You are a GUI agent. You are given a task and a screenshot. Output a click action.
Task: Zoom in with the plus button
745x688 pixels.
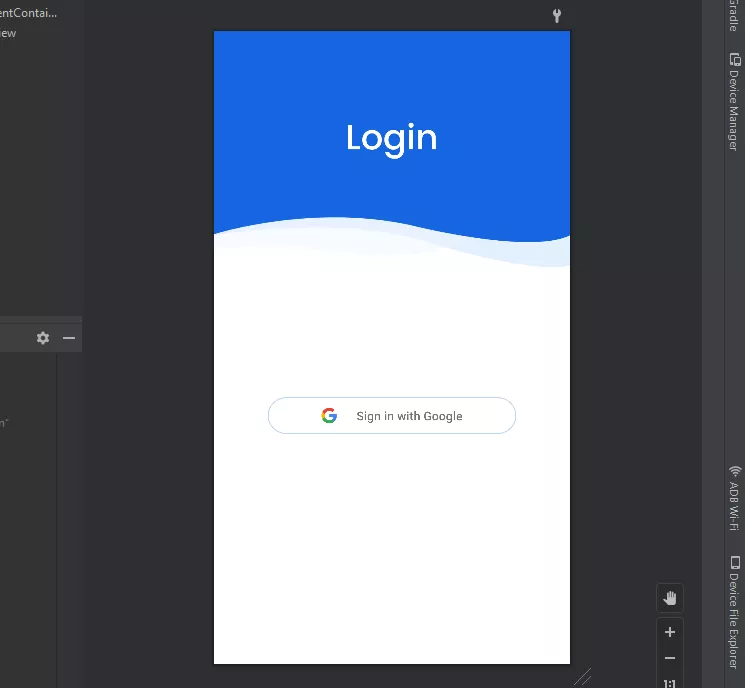click(670, 632)
